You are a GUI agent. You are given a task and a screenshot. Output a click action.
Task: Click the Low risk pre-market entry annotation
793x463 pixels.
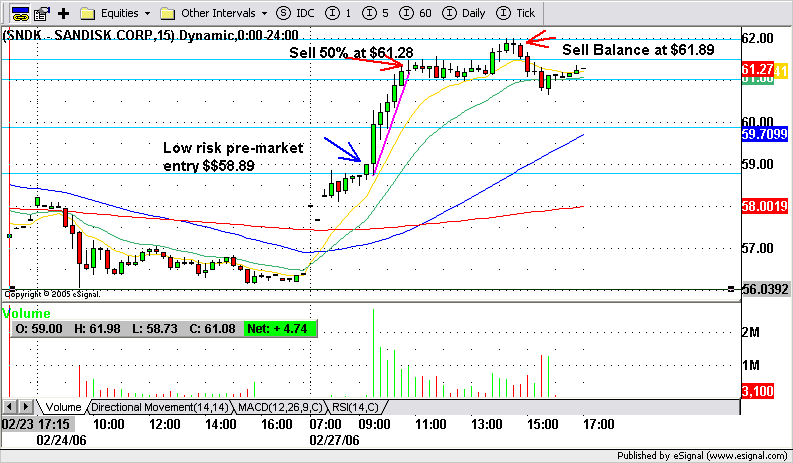[x=233, y=156]
